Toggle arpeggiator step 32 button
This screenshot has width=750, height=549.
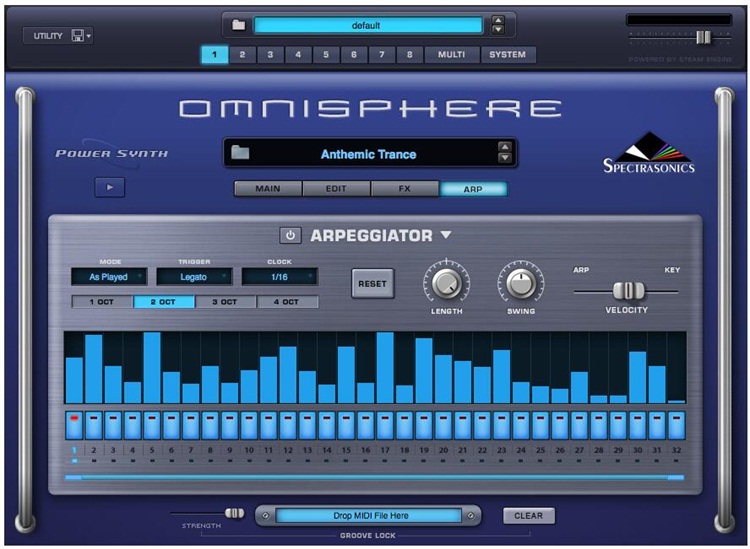(676, 425)
